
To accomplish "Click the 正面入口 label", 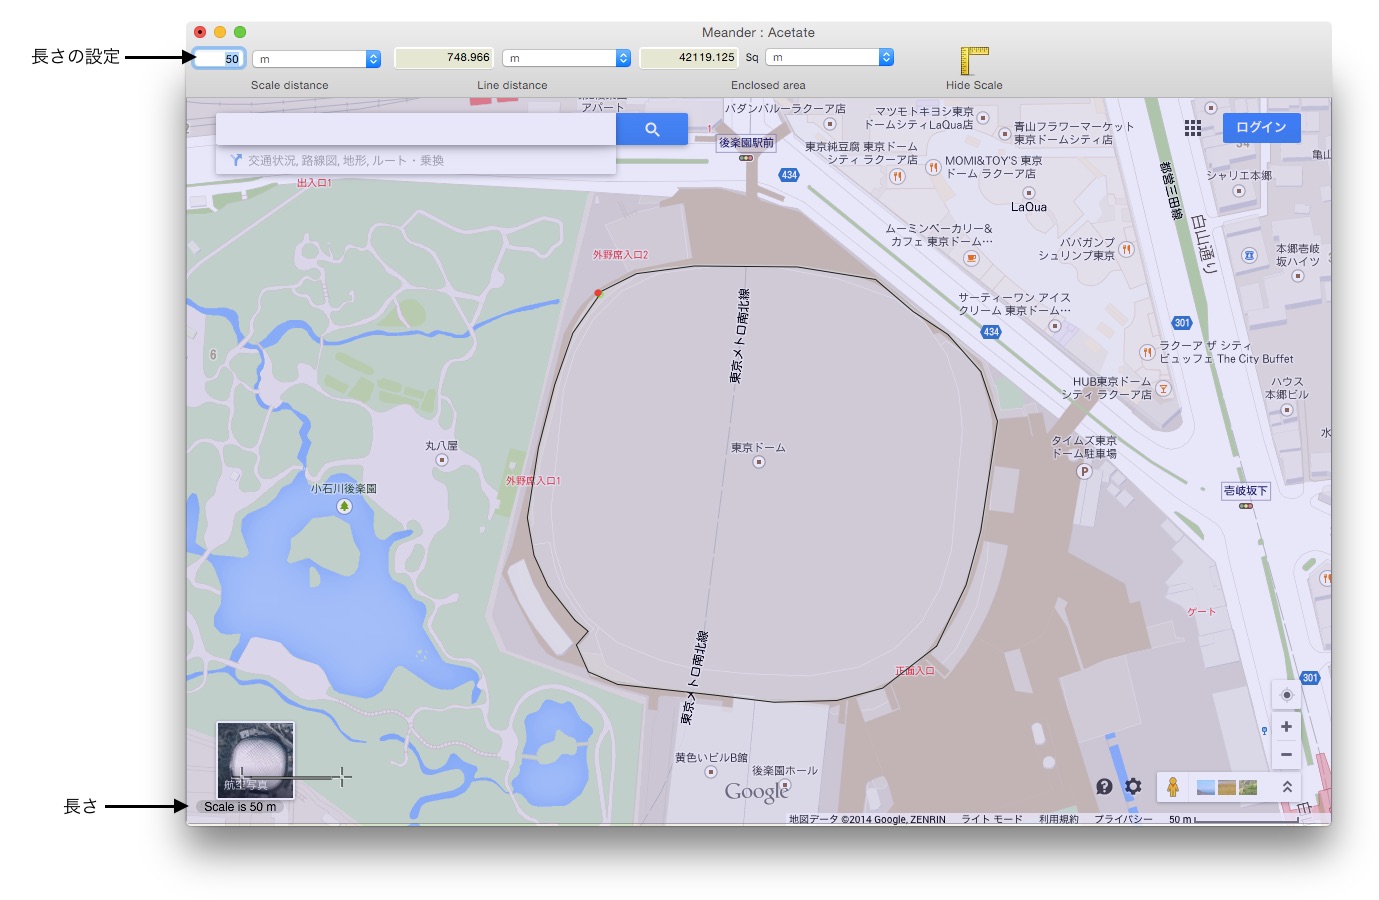I will point(915,671).
